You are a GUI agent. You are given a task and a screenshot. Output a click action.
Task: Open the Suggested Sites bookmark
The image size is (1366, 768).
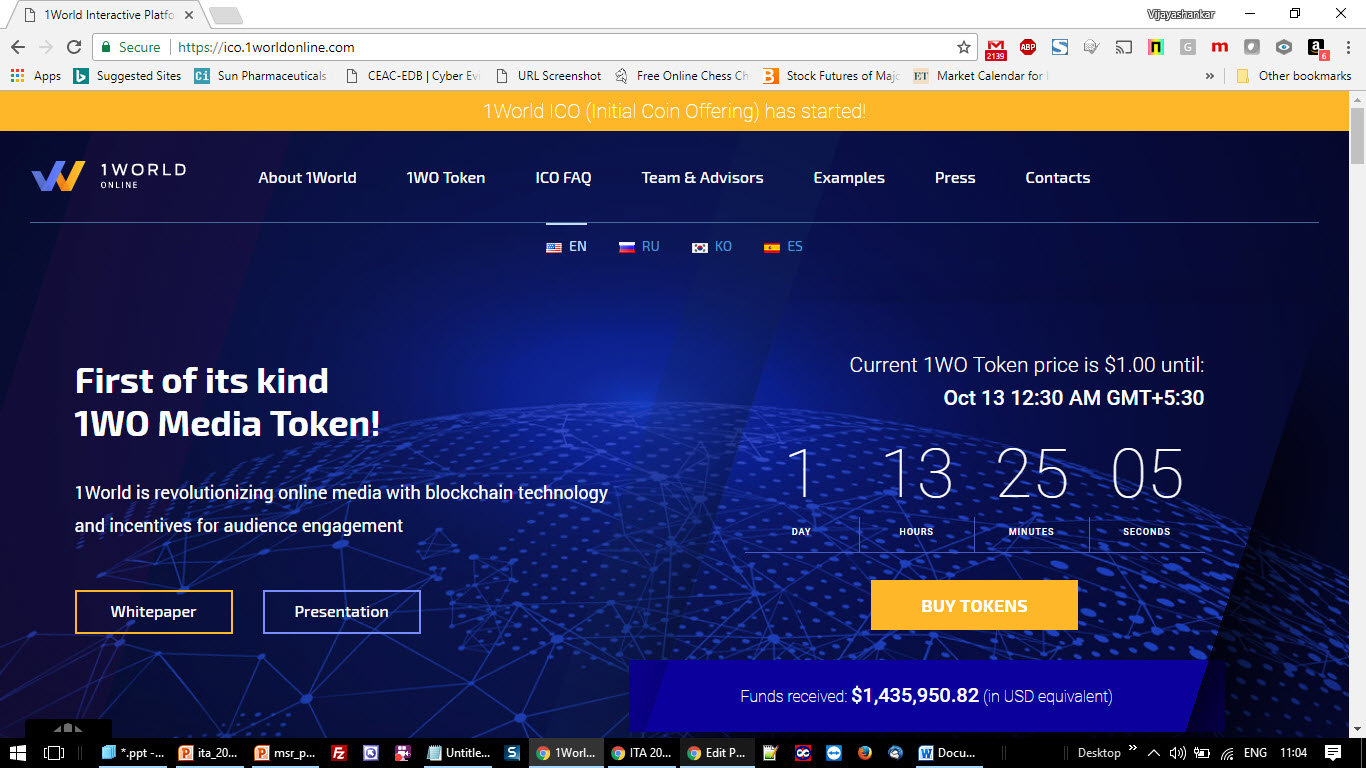click(128, 76)
